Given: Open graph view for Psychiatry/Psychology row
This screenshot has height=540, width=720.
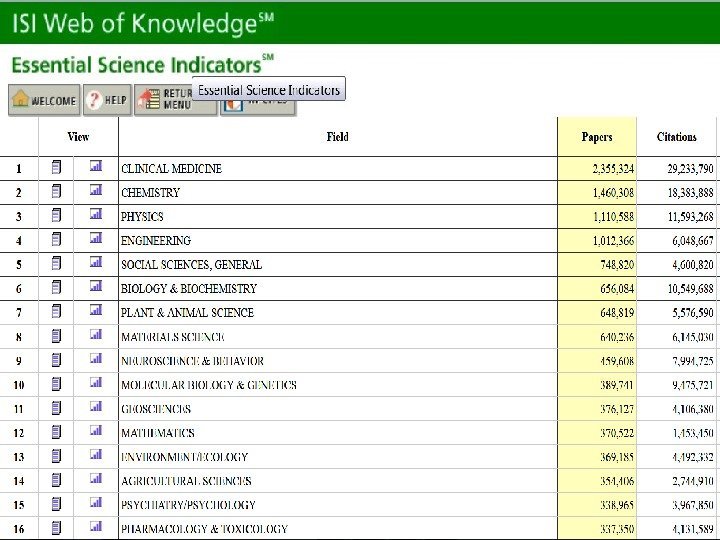Looking at the screenshot, I should (96, 502).
